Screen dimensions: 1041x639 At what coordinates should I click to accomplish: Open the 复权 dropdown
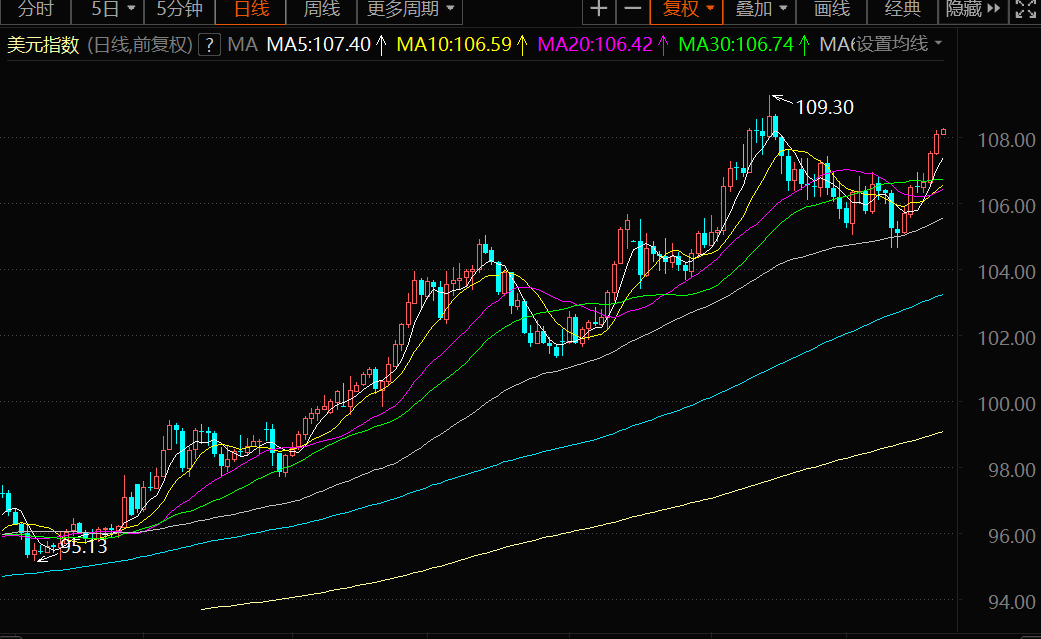(689, 10)
